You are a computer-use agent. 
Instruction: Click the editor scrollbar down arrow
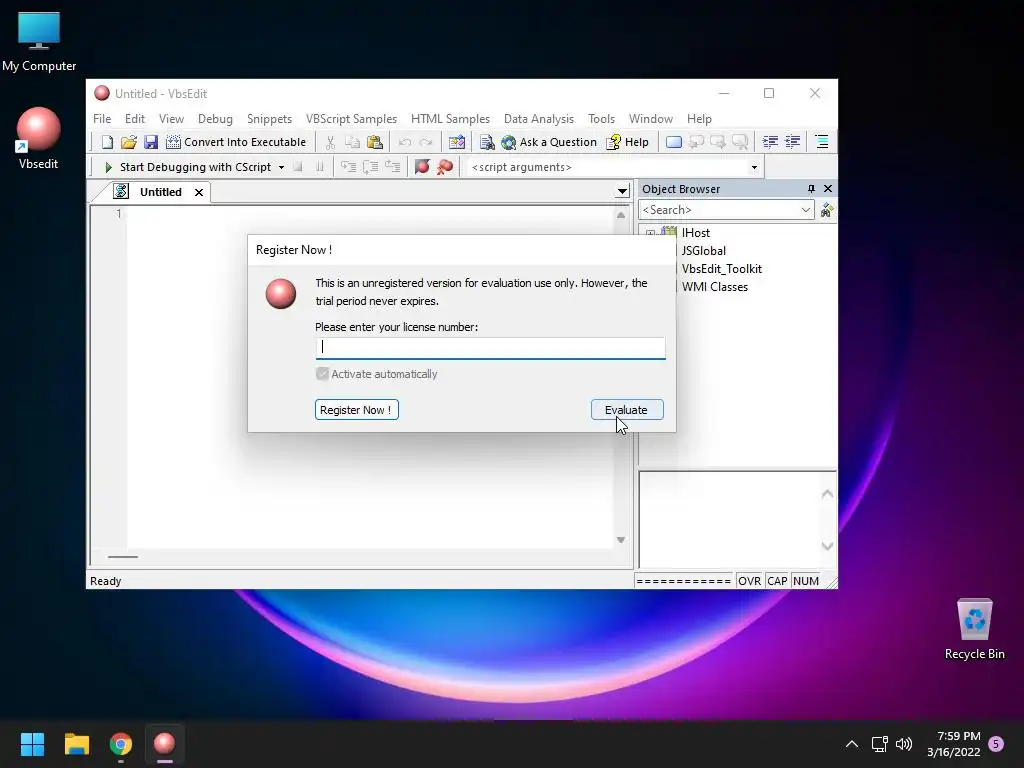pos(621,539)
